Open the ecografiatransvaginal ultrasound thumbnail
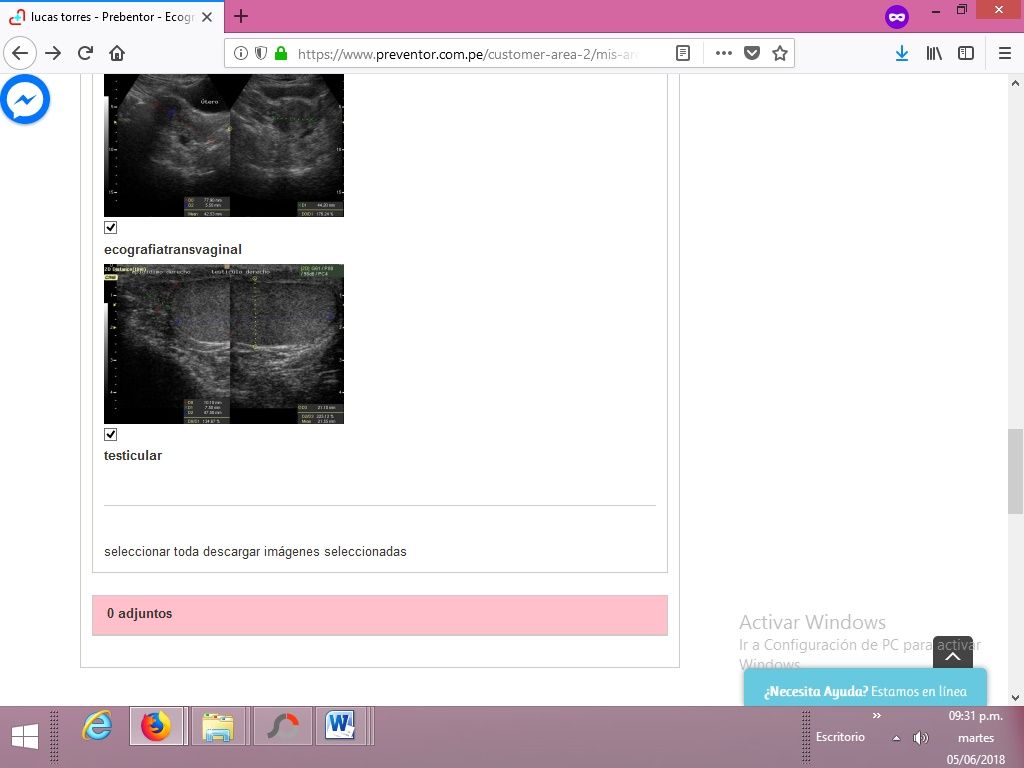The width and height of the screenshot is (1024, 768). 224,145
